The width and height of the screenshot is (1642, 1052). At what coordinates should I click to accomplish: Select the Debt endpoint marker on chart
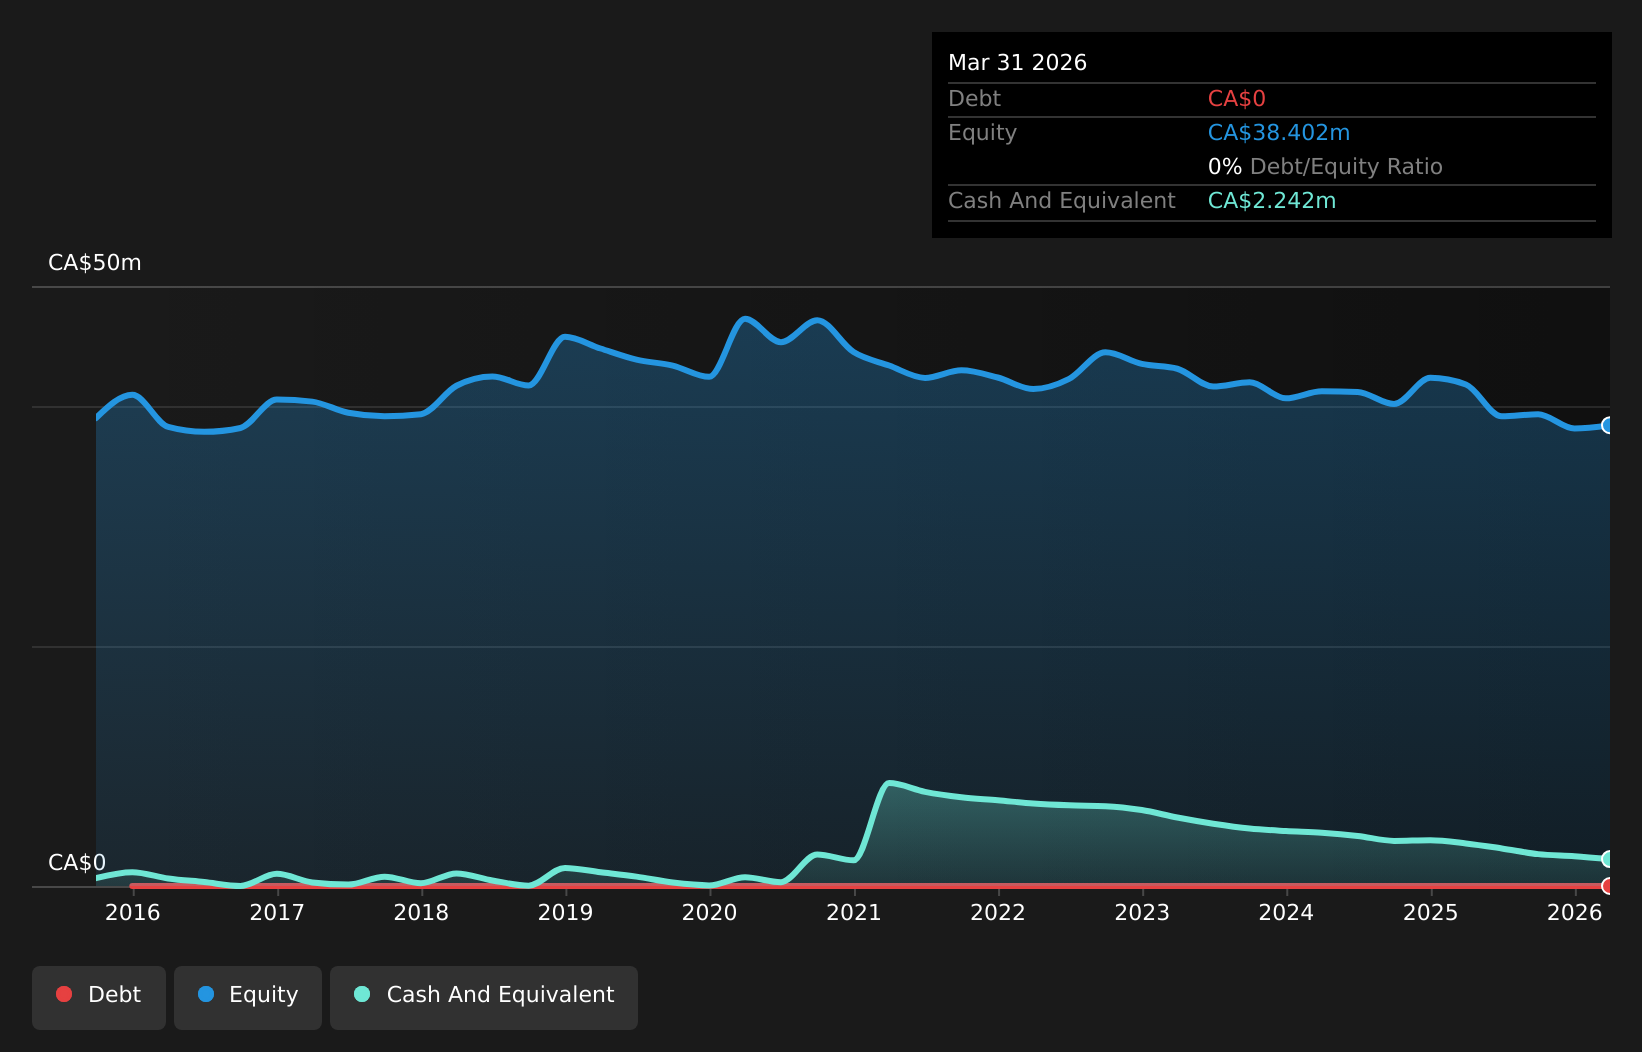[1609, 886]
